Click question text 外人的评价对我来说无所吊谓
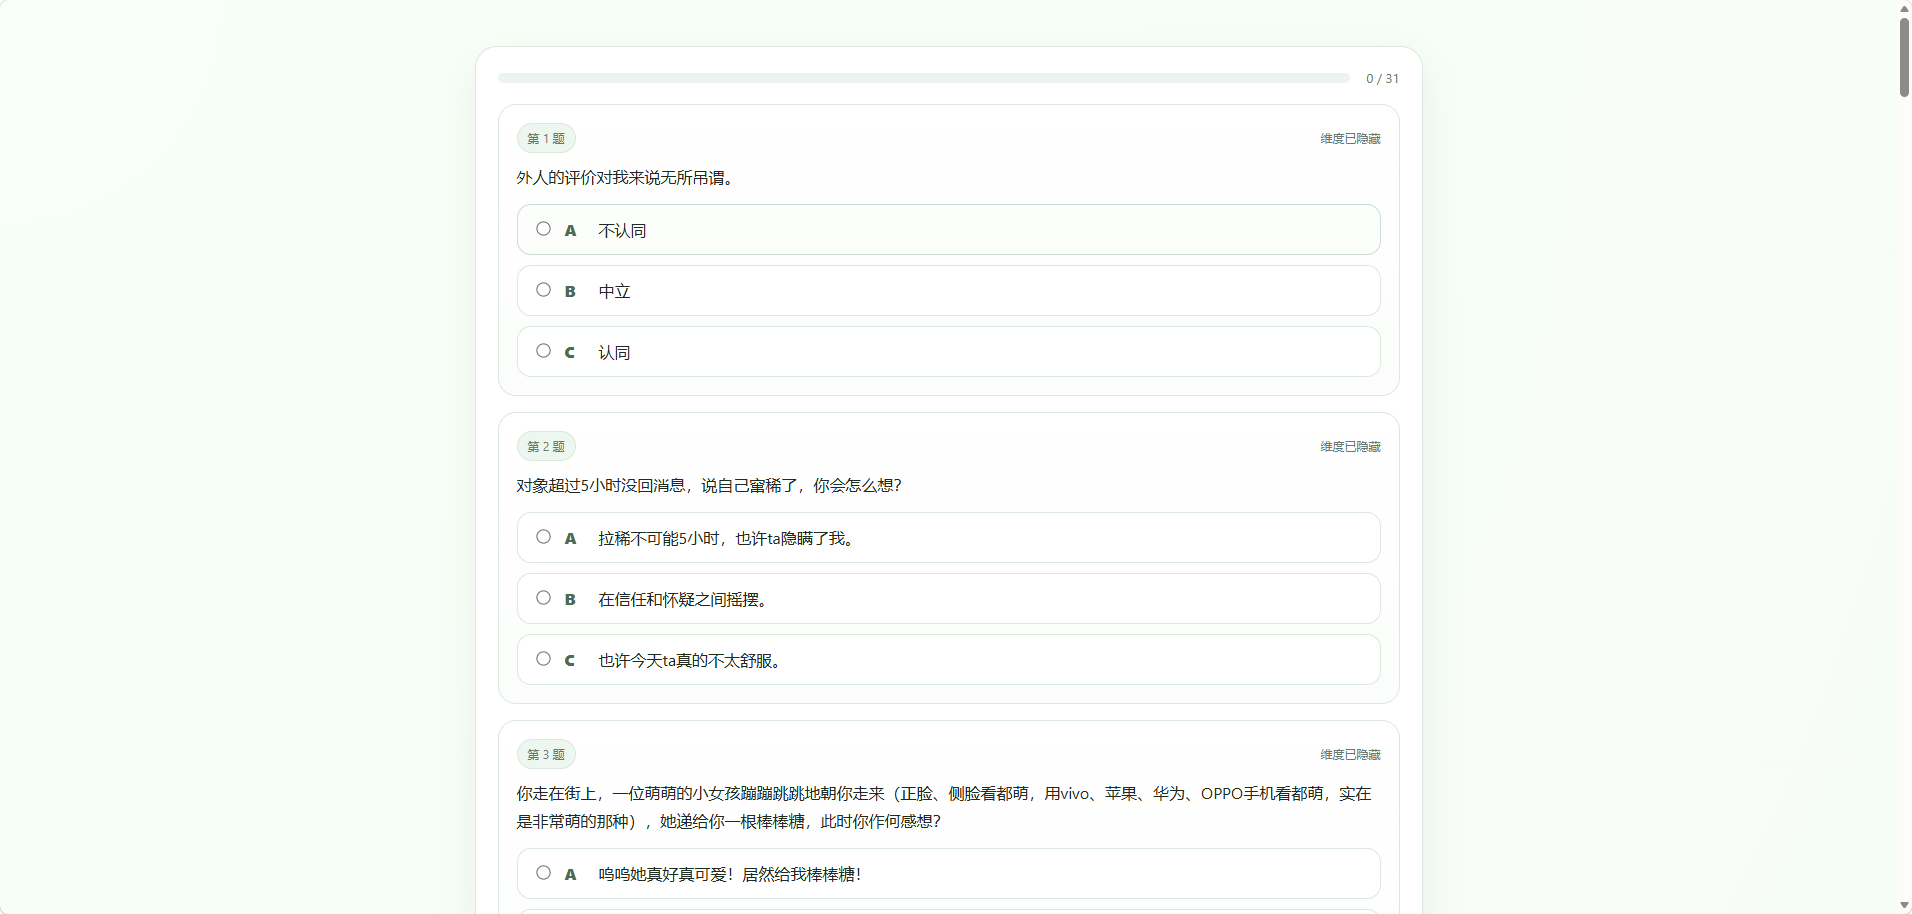The image size is (1912, 914). coord(628,178)
